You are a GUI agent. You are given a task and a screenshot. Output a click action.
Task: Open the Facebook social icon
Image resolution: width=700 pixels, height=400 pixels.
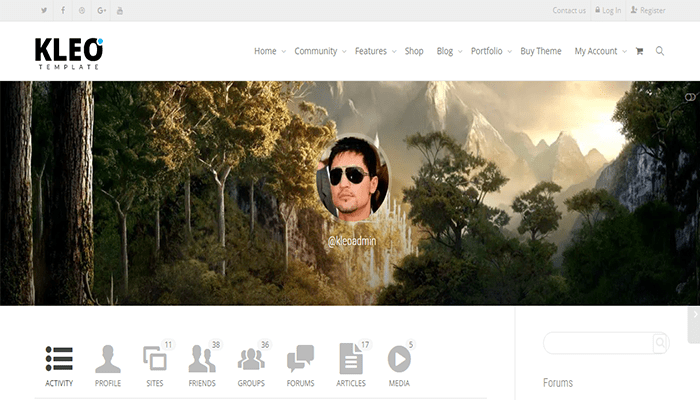tap(63, 10)
